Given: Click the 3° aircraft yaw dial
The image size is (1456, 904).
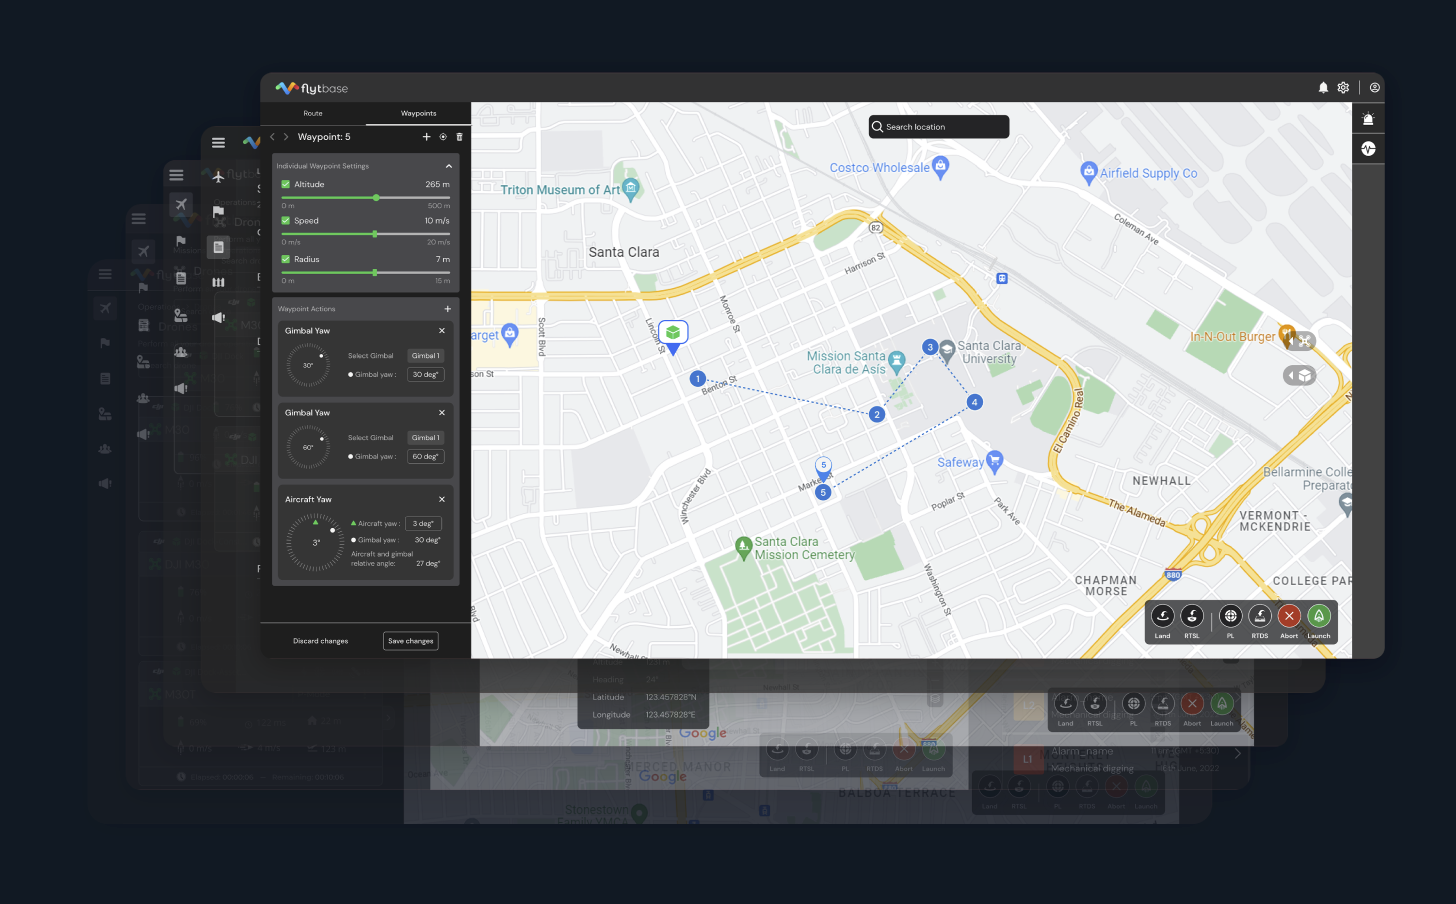Looking at the screenshot, I should (315, 542).
